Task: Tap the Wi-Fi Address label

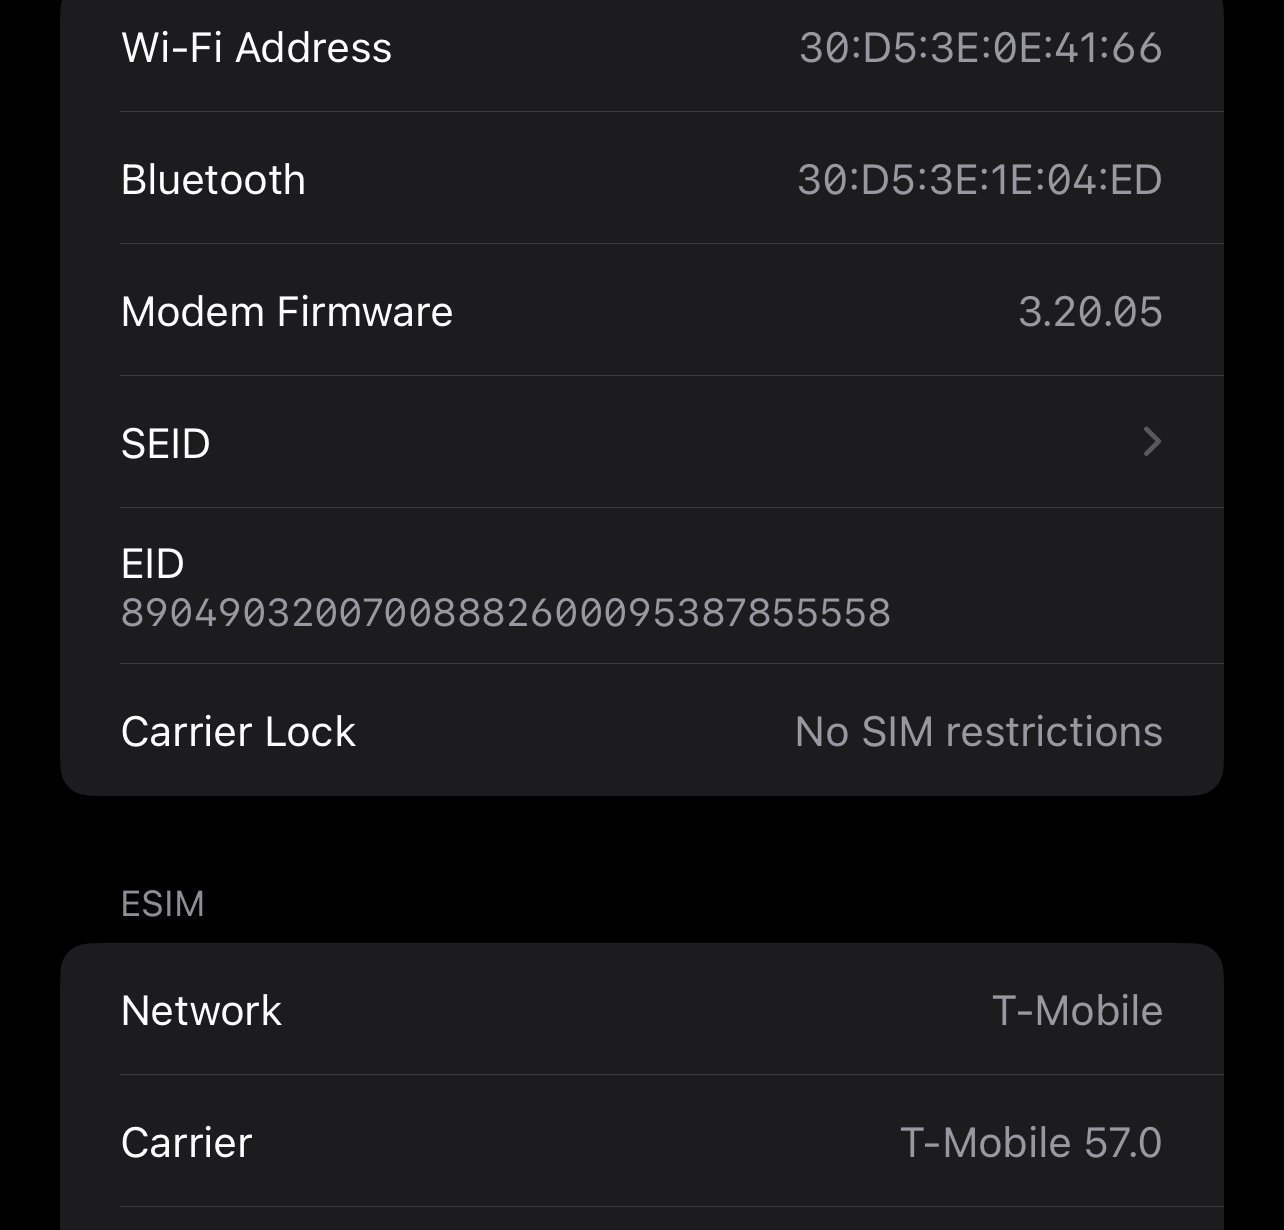Action: click(x=256, y=48)
